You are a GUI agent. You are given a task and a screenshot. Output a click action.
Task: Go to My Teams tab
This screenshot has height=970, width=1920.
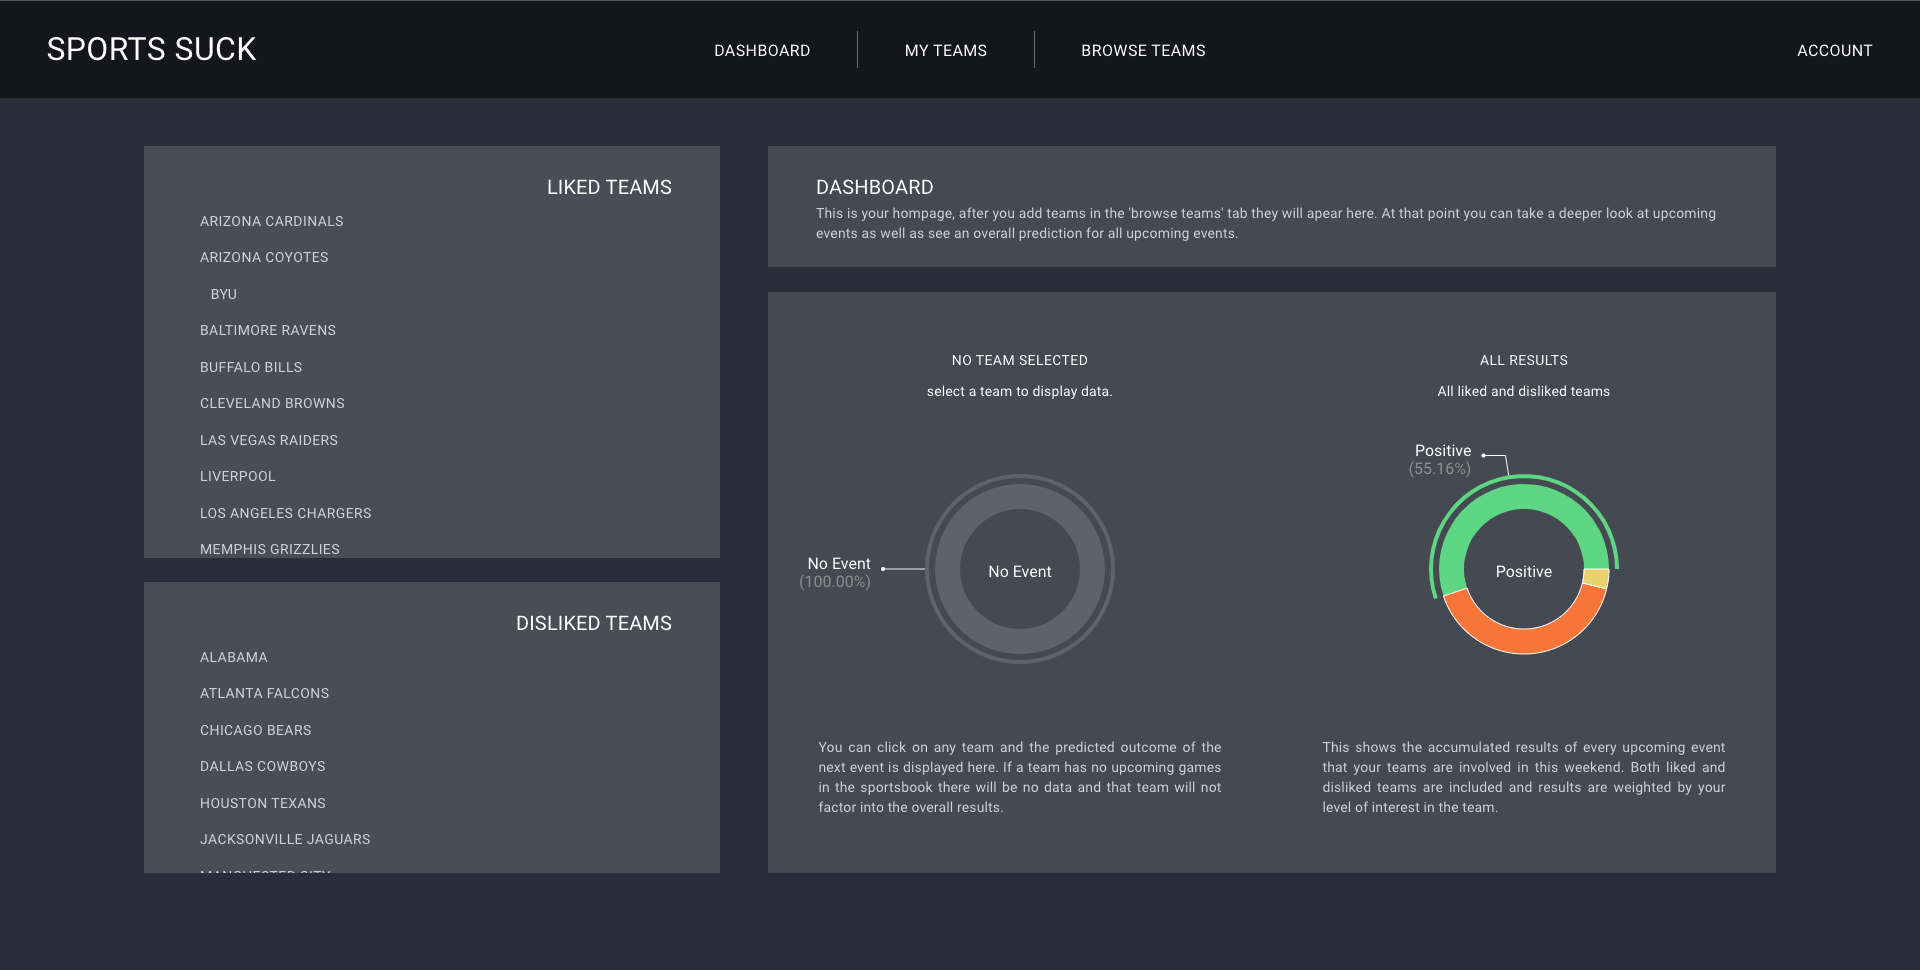(x=945, y=50)
